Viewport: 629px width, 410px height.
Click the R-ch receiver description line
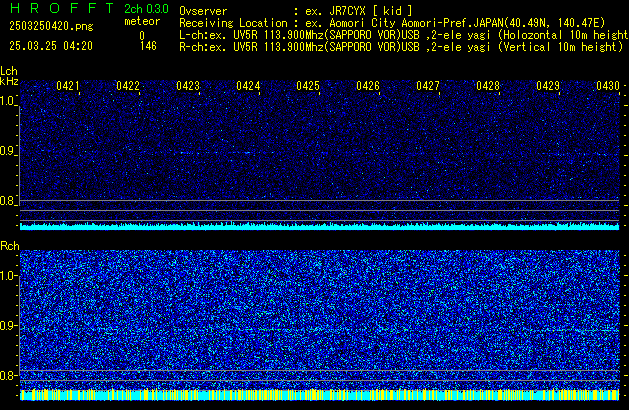coord(401,47)
